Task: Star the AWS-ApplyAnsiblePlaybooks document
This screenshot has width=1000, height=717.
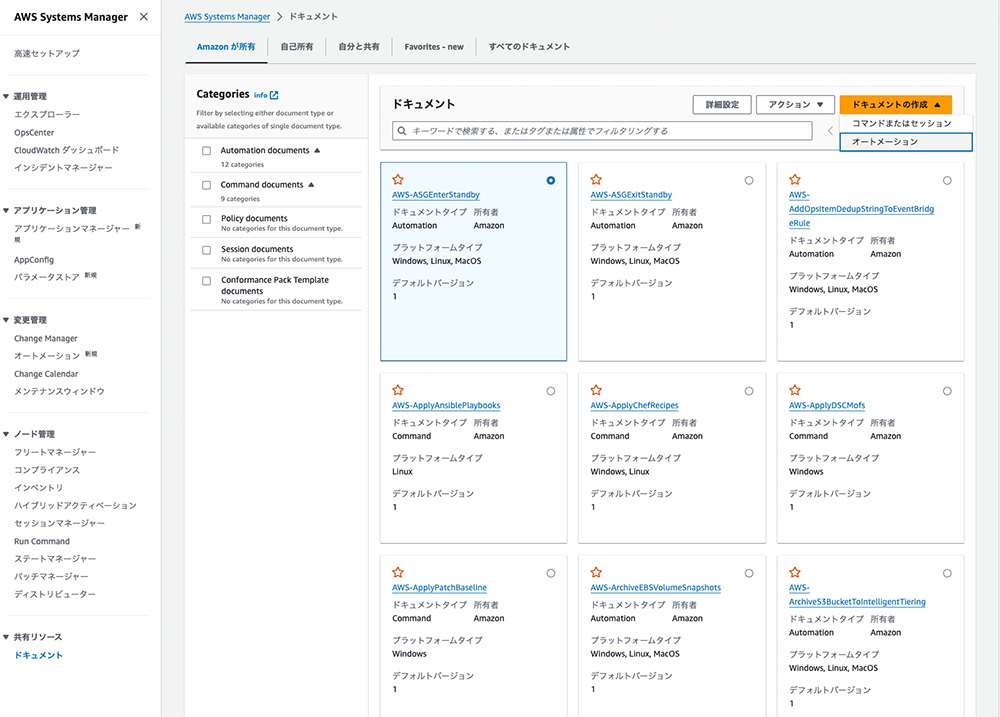Action: (x=398, y=390)
